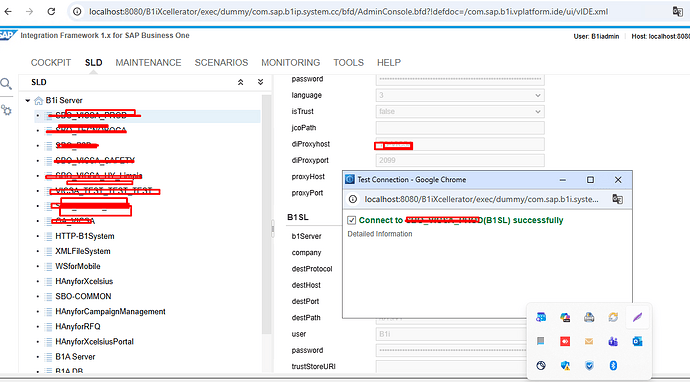Select HAnyforCampaignManagement entry
Viewport: 690px width, 382px height.
click(110, 312)
